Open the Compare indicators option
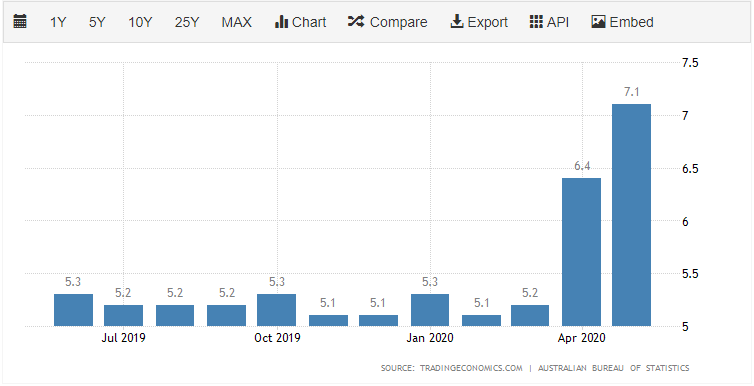 click(388, 22)
